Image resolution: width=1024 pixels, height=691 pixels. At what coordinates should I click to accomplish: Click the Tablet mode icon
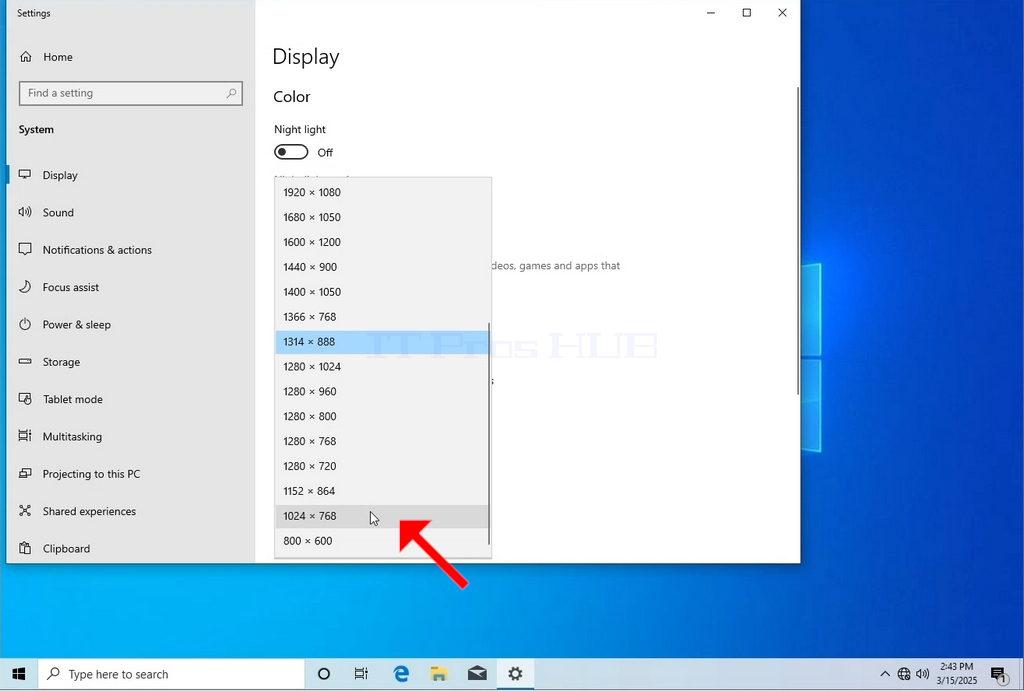pos(25,398)
